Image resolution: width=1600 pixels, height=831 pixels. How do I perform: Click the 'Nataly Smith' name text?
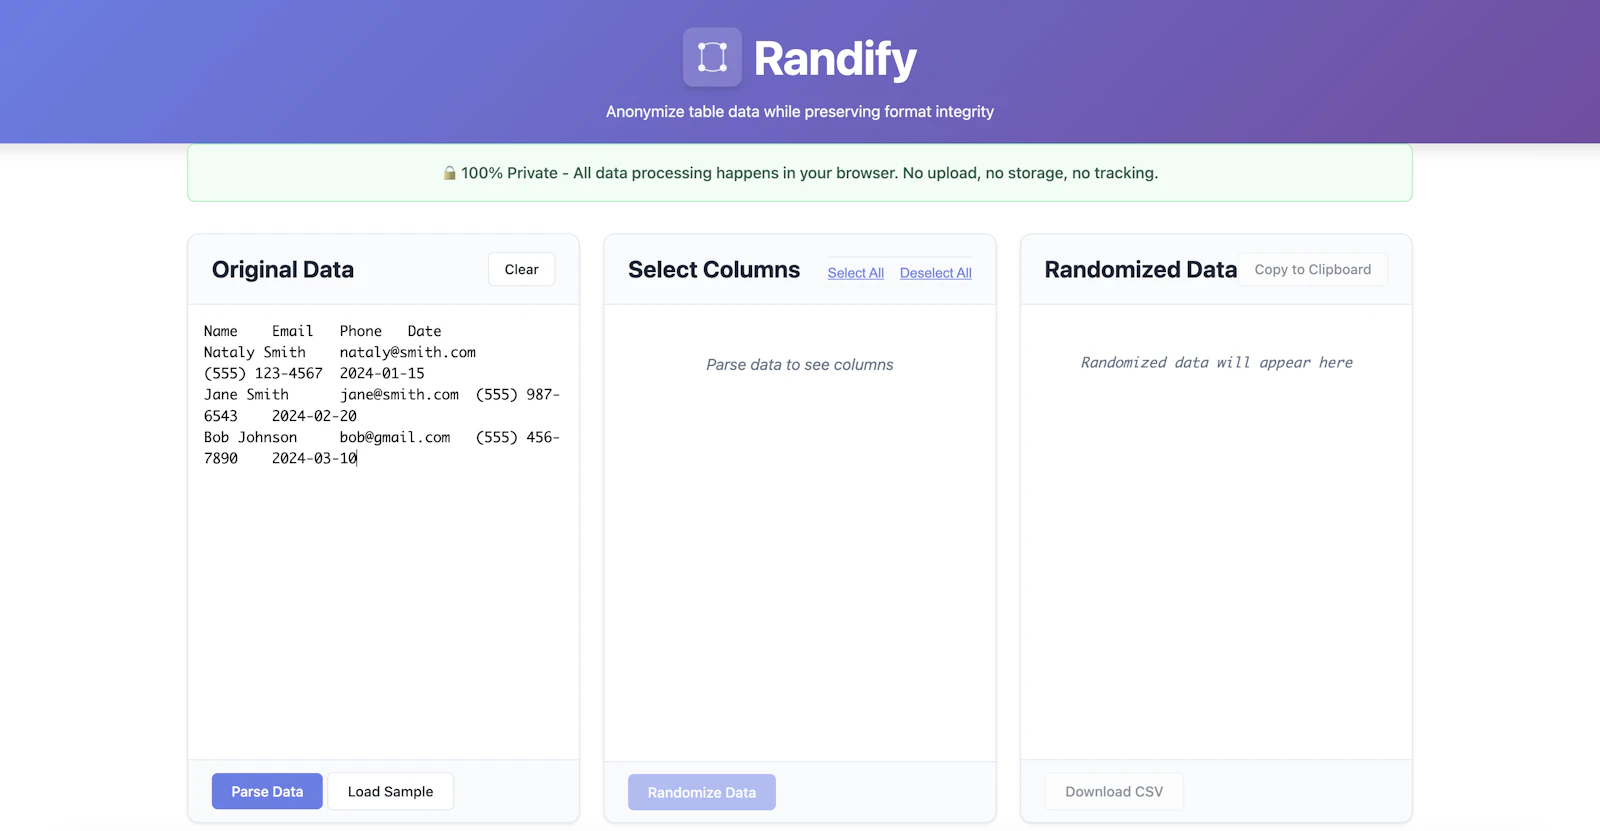pos(255,352)
